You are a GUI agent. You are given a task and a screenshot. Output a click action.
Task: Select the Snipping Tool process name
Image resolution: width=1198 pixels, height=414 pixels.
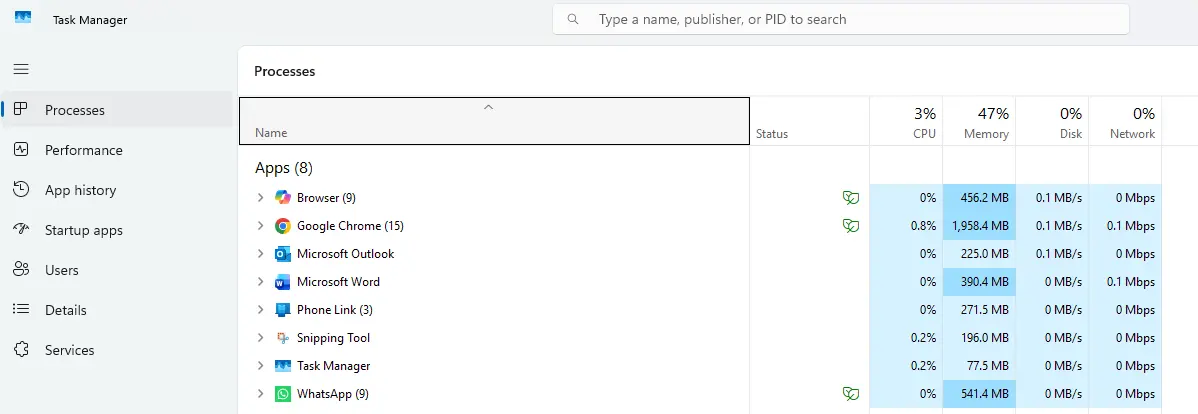[333, 338]
